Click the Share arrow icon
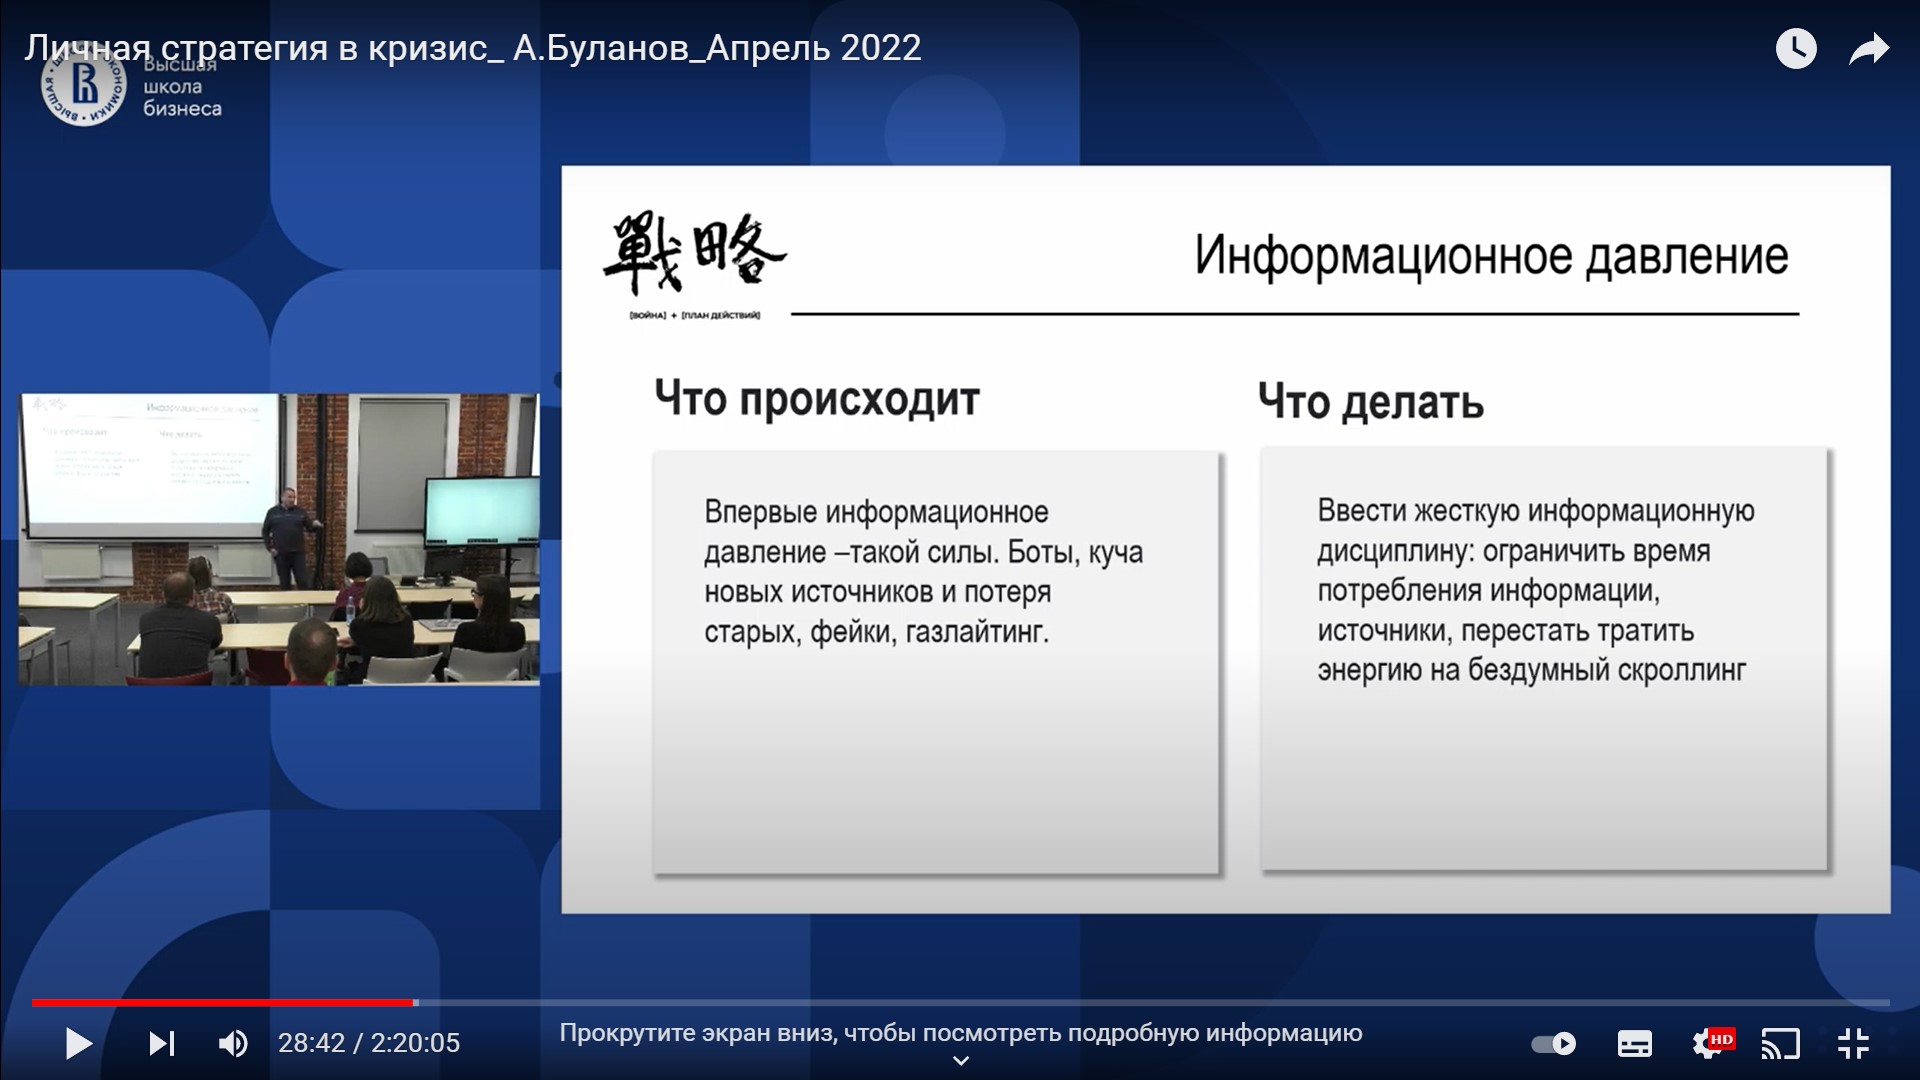This screenshot has height=1080, width=1920. click(1867, 49)
